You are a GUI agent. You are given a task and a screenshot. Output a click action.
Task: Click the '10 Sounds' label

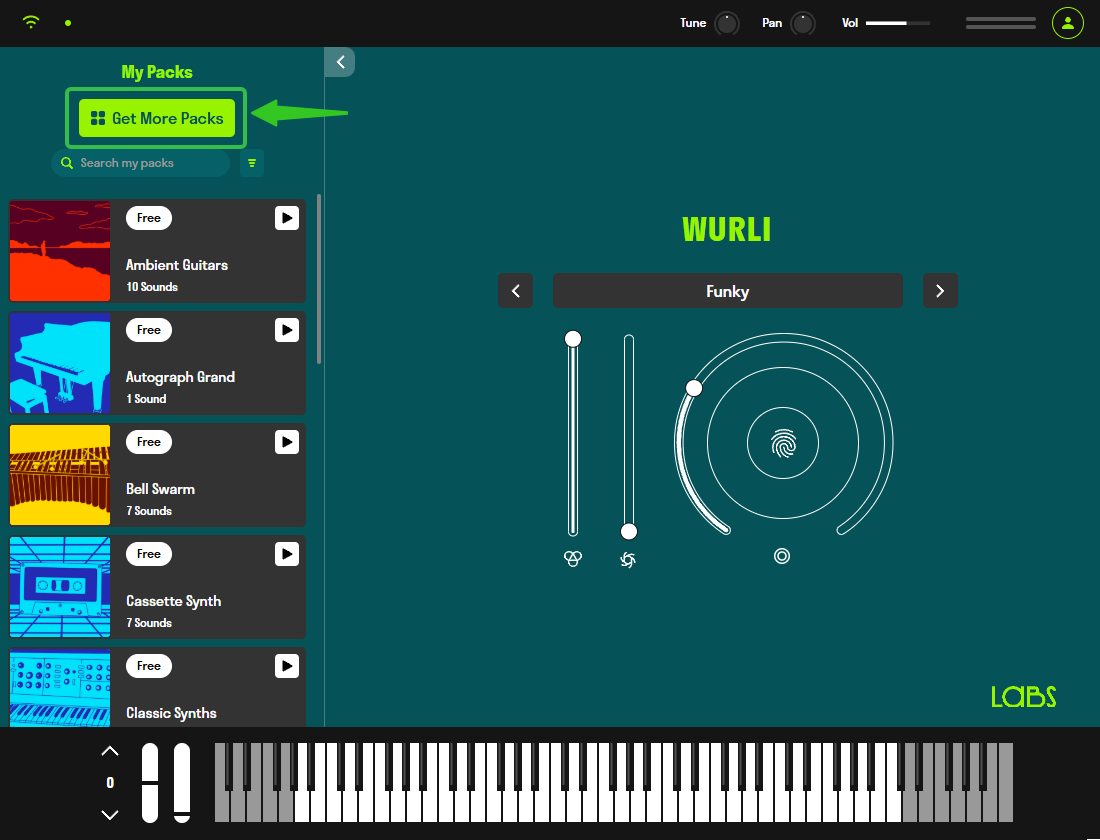click(x=152, y=287)
